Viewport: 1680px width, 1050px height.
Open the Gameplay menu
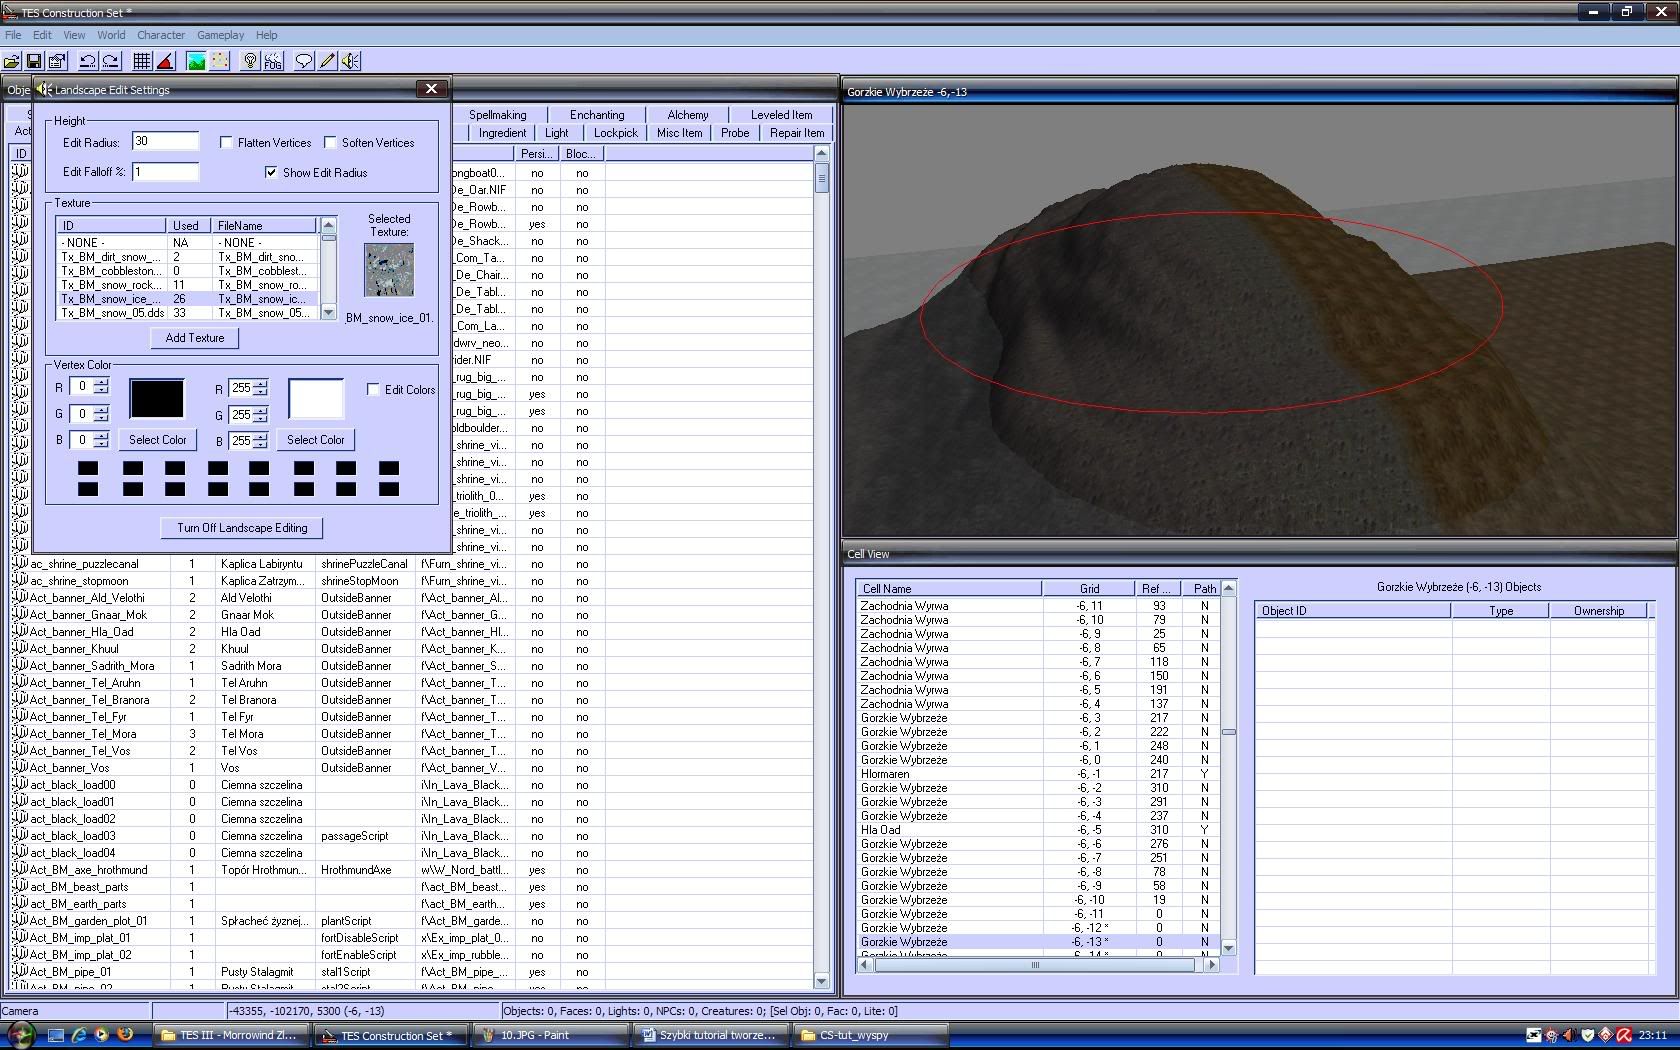click(220, 35)
